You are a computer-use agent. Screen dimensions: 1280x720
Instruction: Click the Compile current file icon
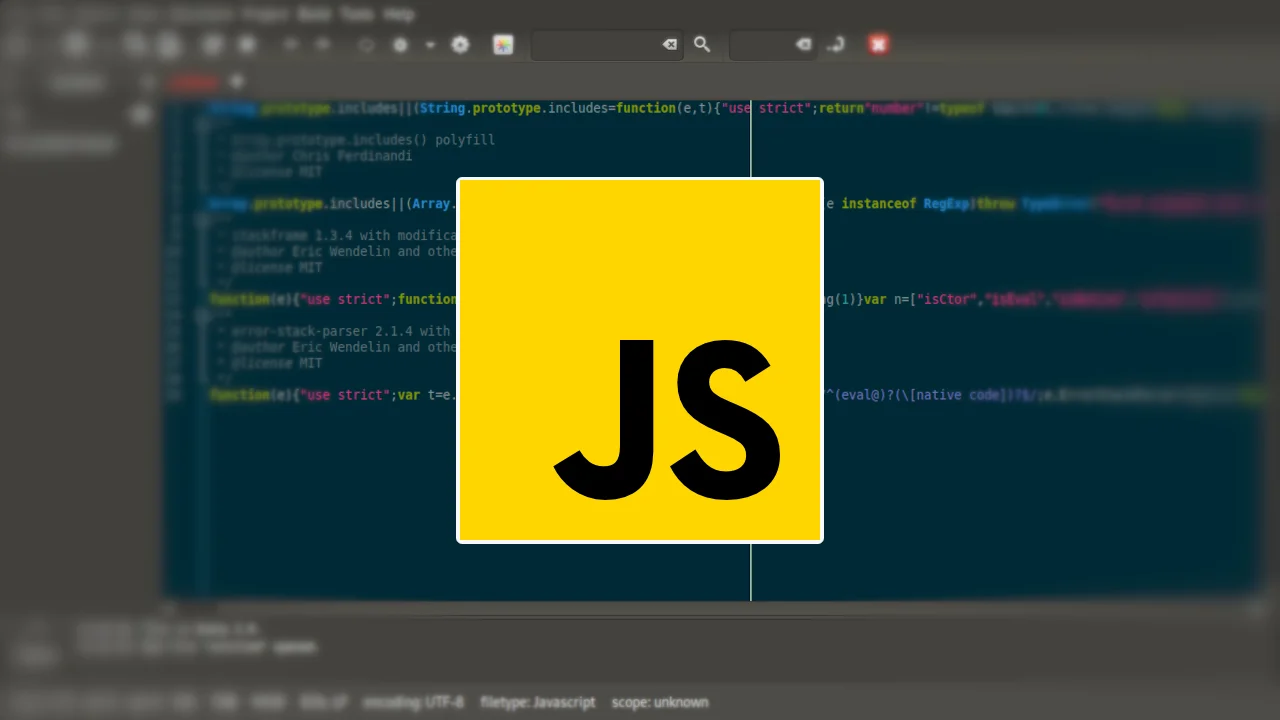point(367,44)
